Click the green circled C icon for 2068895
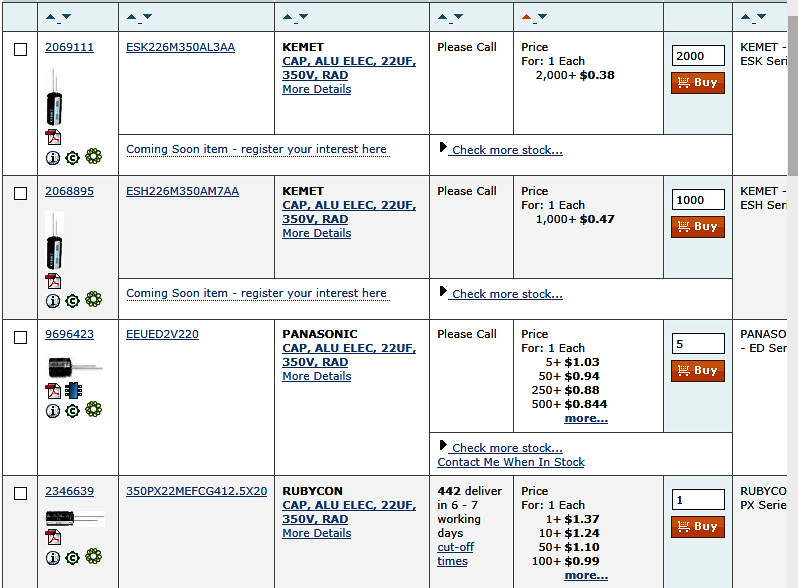 tap(73, 301)
